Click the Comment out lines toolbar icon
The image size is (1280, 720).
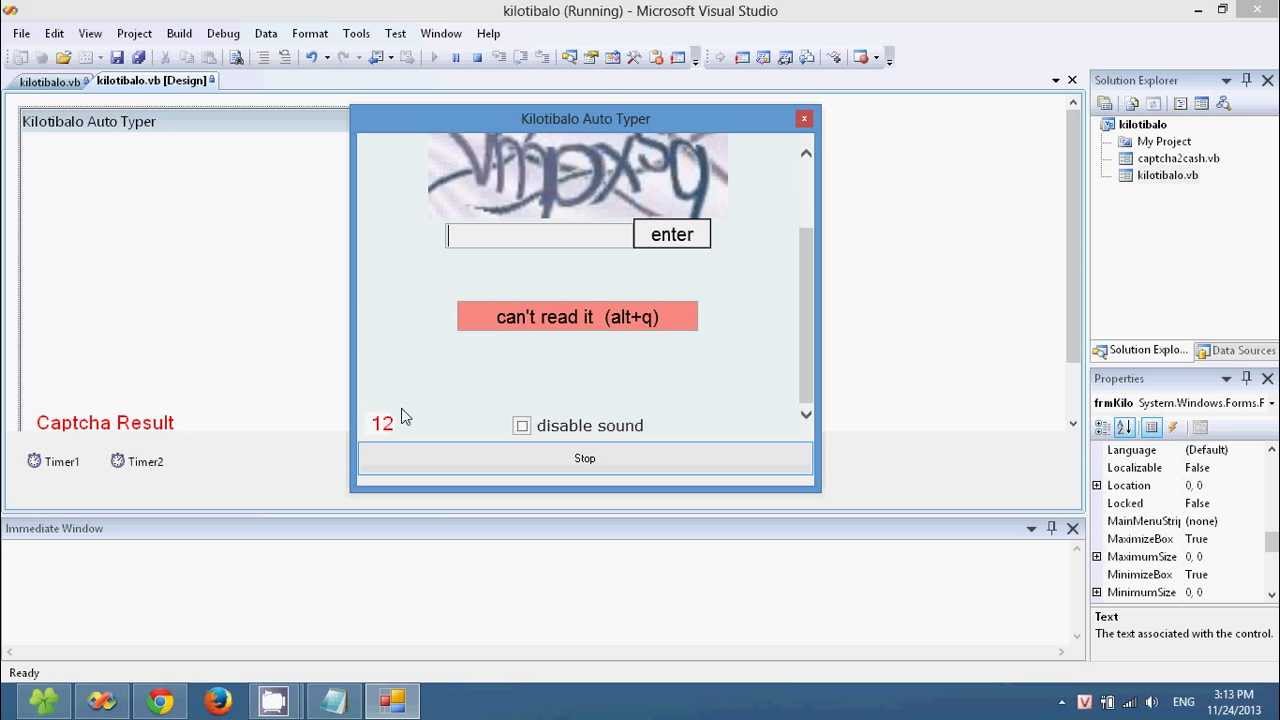[x=263, y=58]
